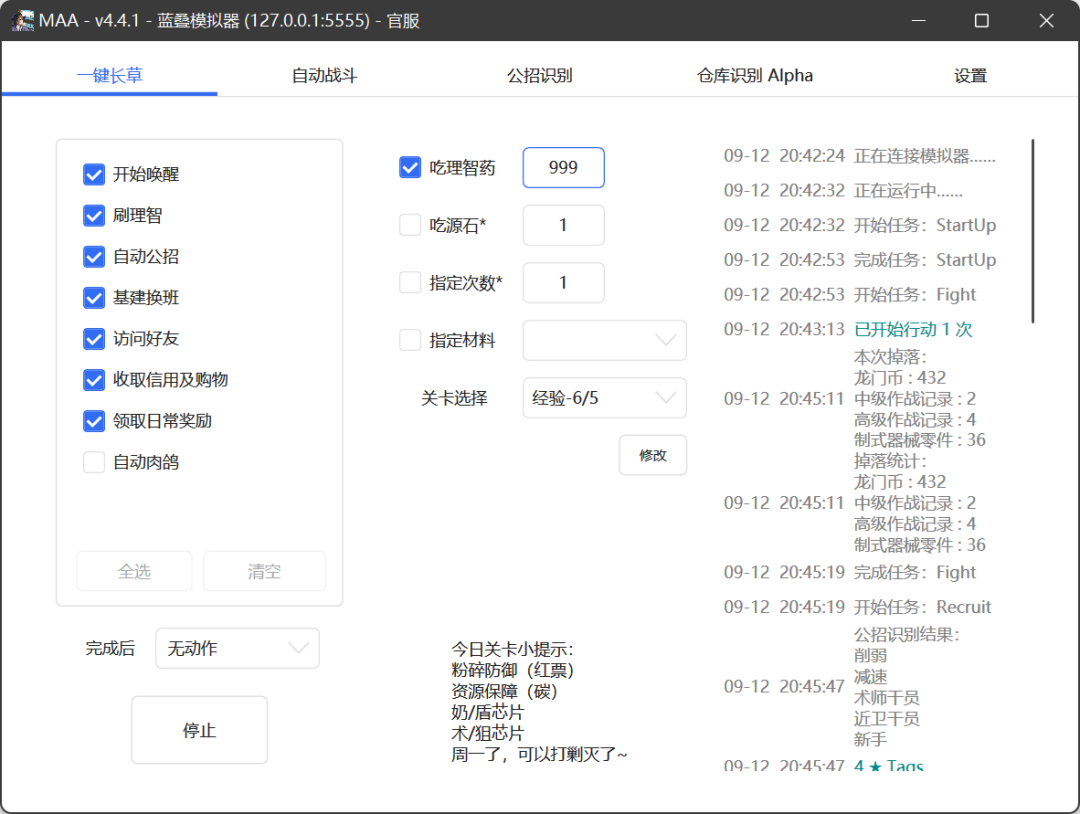The image size is (1080, 814).
Task: Open the 公招识别 tab
Action: tap(539, 75)
